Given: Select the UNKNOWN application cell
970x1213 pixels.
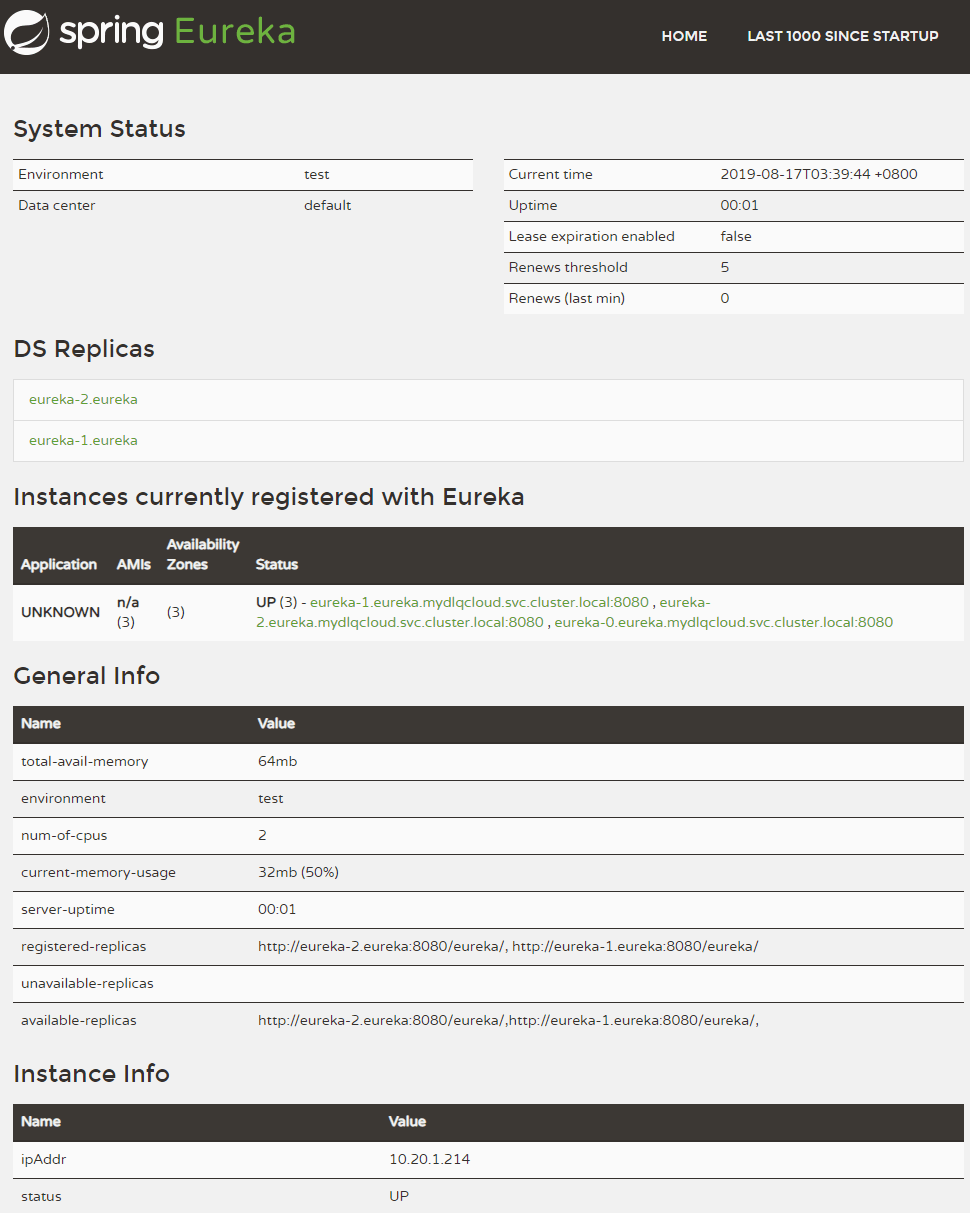Looking at the screenshot, I should [60, 612].
